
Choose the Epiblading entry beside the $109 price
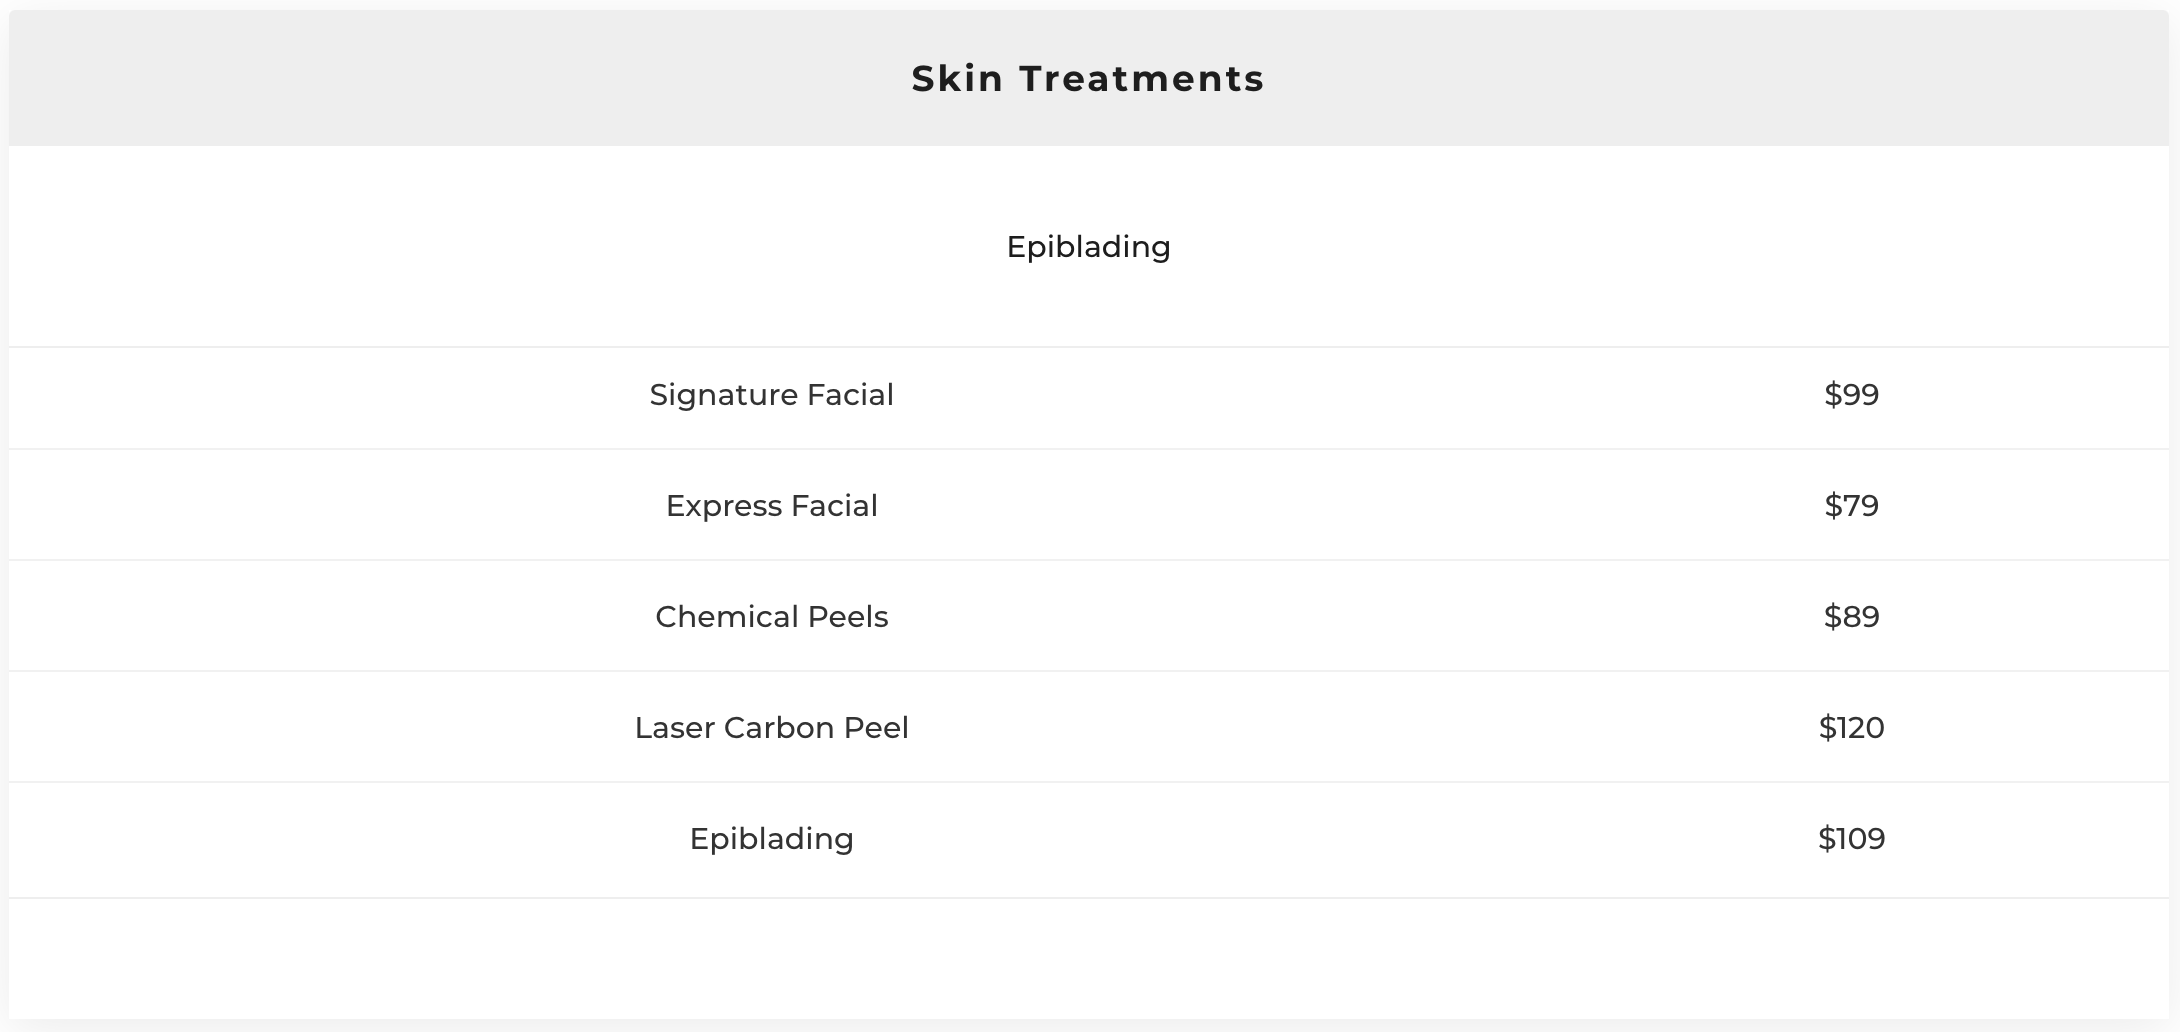pos(771,839)
